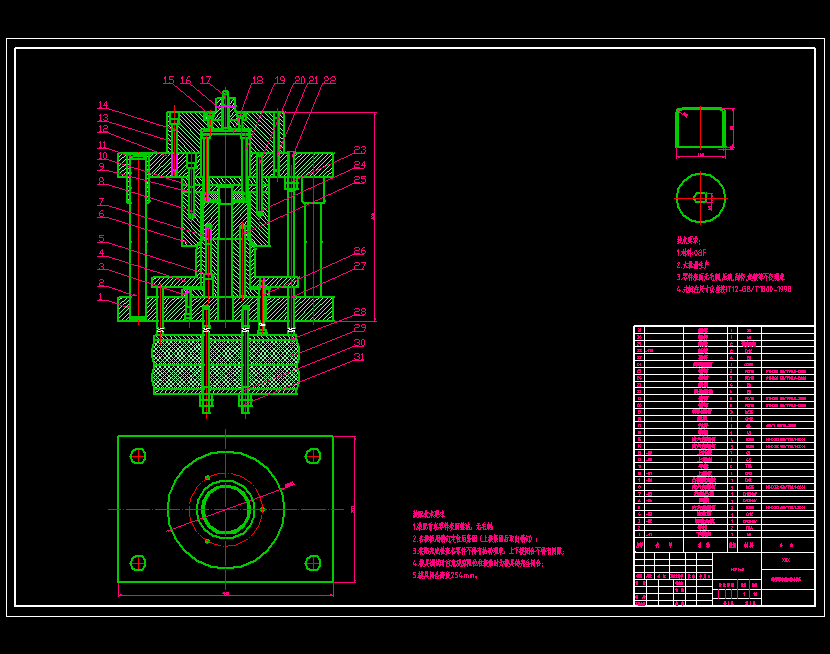Click the top-right bolt hole in plan view
The height and width of the screenshot is (654, 830).
(x=313, y=456)
